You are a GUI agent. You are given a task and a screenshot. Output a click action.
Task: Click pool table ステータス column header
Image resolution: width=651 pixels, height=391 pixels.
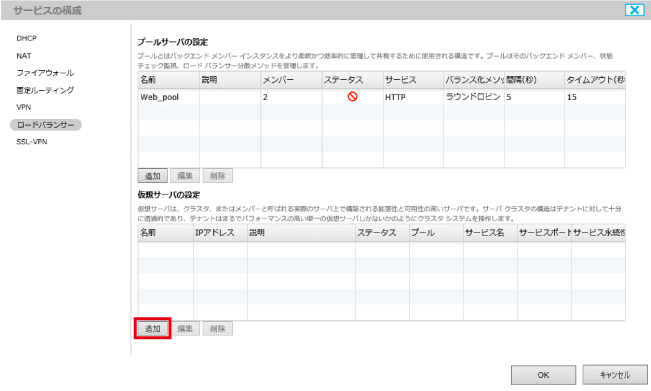[352, 80]
